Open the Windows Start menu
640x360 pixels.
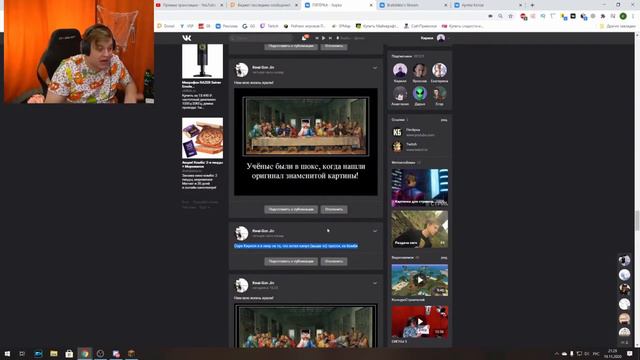tap(7, 353)
